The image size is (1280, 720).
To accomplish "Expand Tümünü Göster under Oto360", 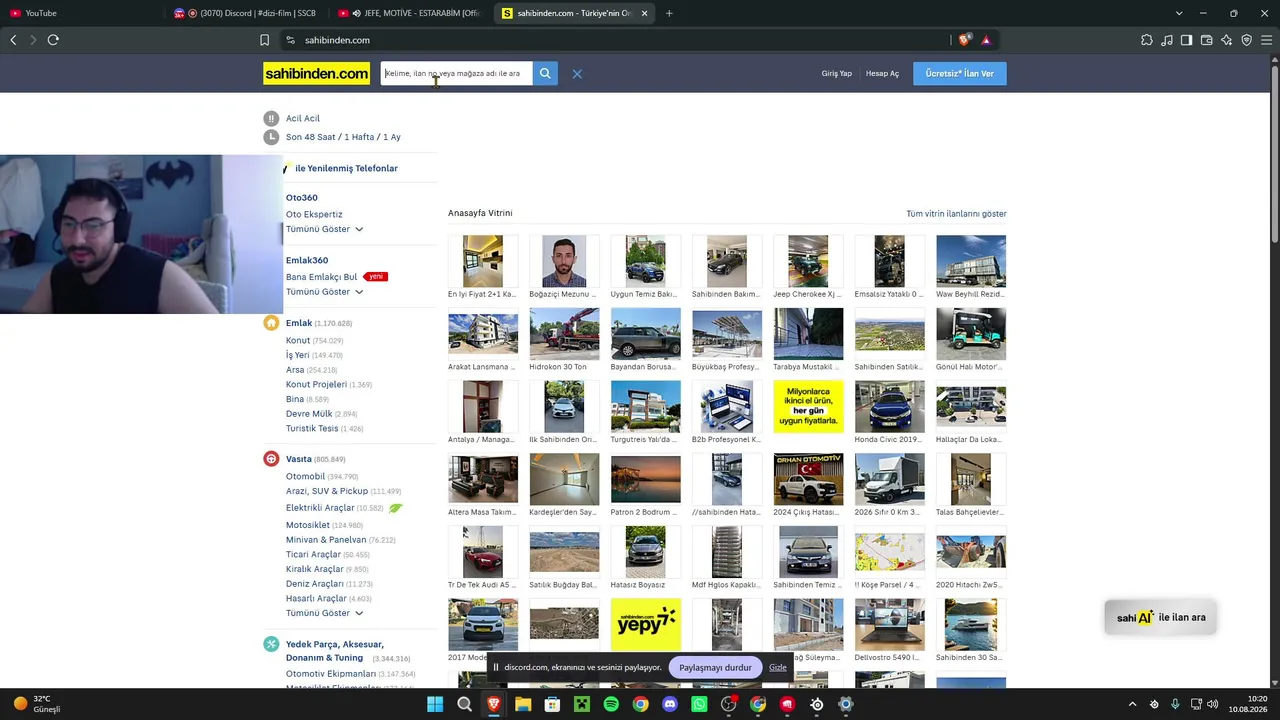I will tap(325, 229).
